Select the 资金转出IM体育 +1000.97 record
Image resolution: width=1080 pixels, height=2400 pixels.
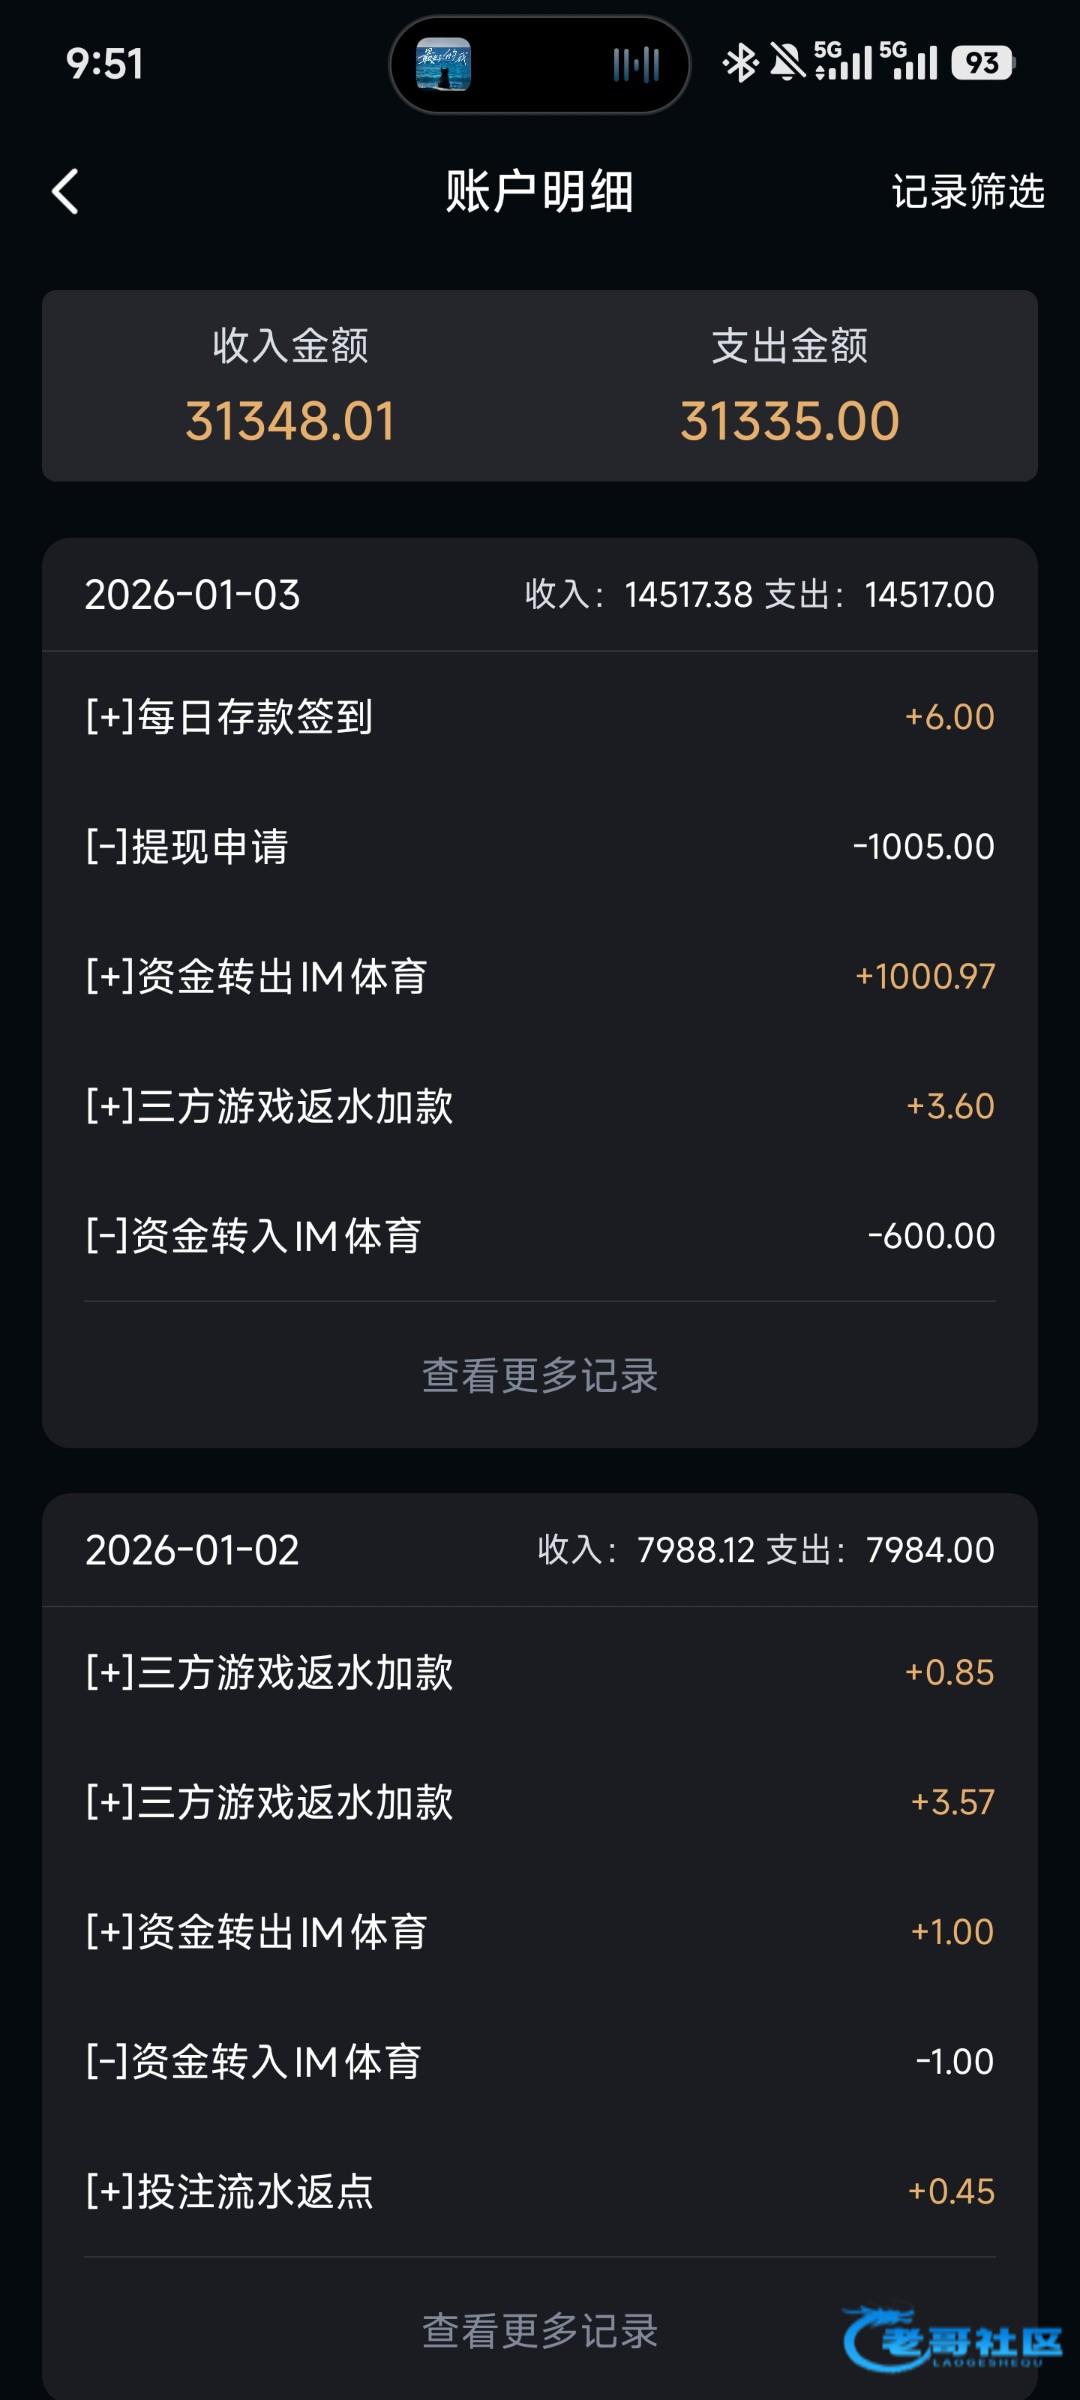(x=540, y=976)
